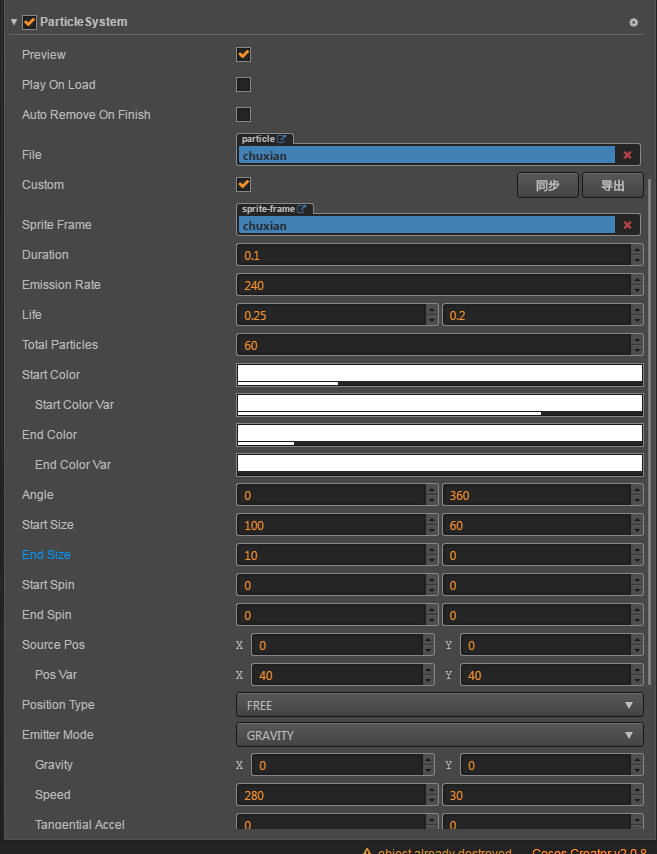Click the 同步 sync button
Image resolution: width=657 pixels, height=854 pixels.
pyautogui.click(x=547, y=185)
